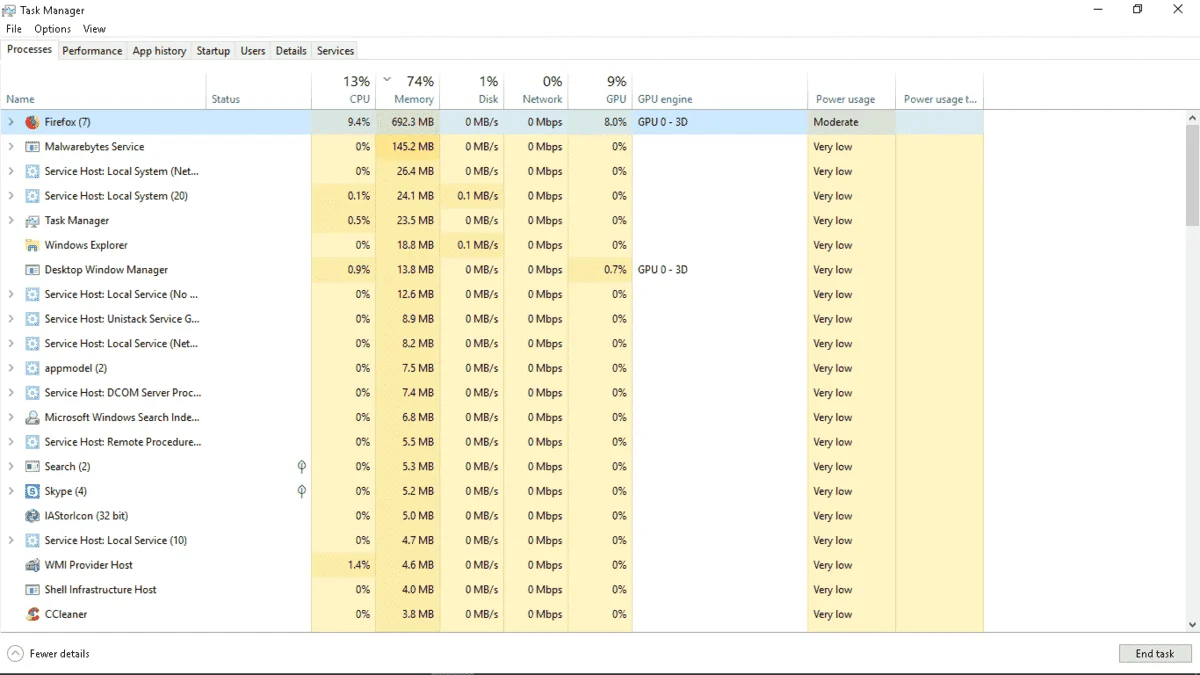Select the CCleaner row name
Viewport: 1200px width, 675px height.
(x=66, y=614)
